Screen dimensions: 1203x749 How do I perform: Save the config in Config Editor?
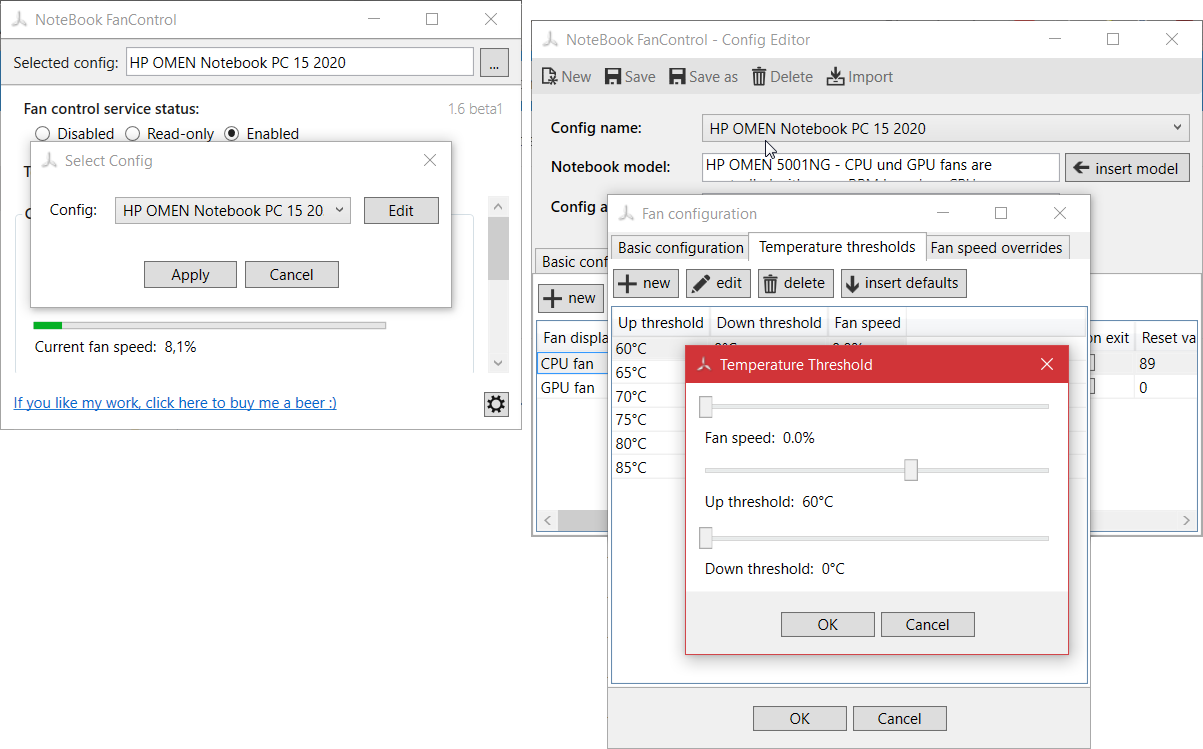630,77
